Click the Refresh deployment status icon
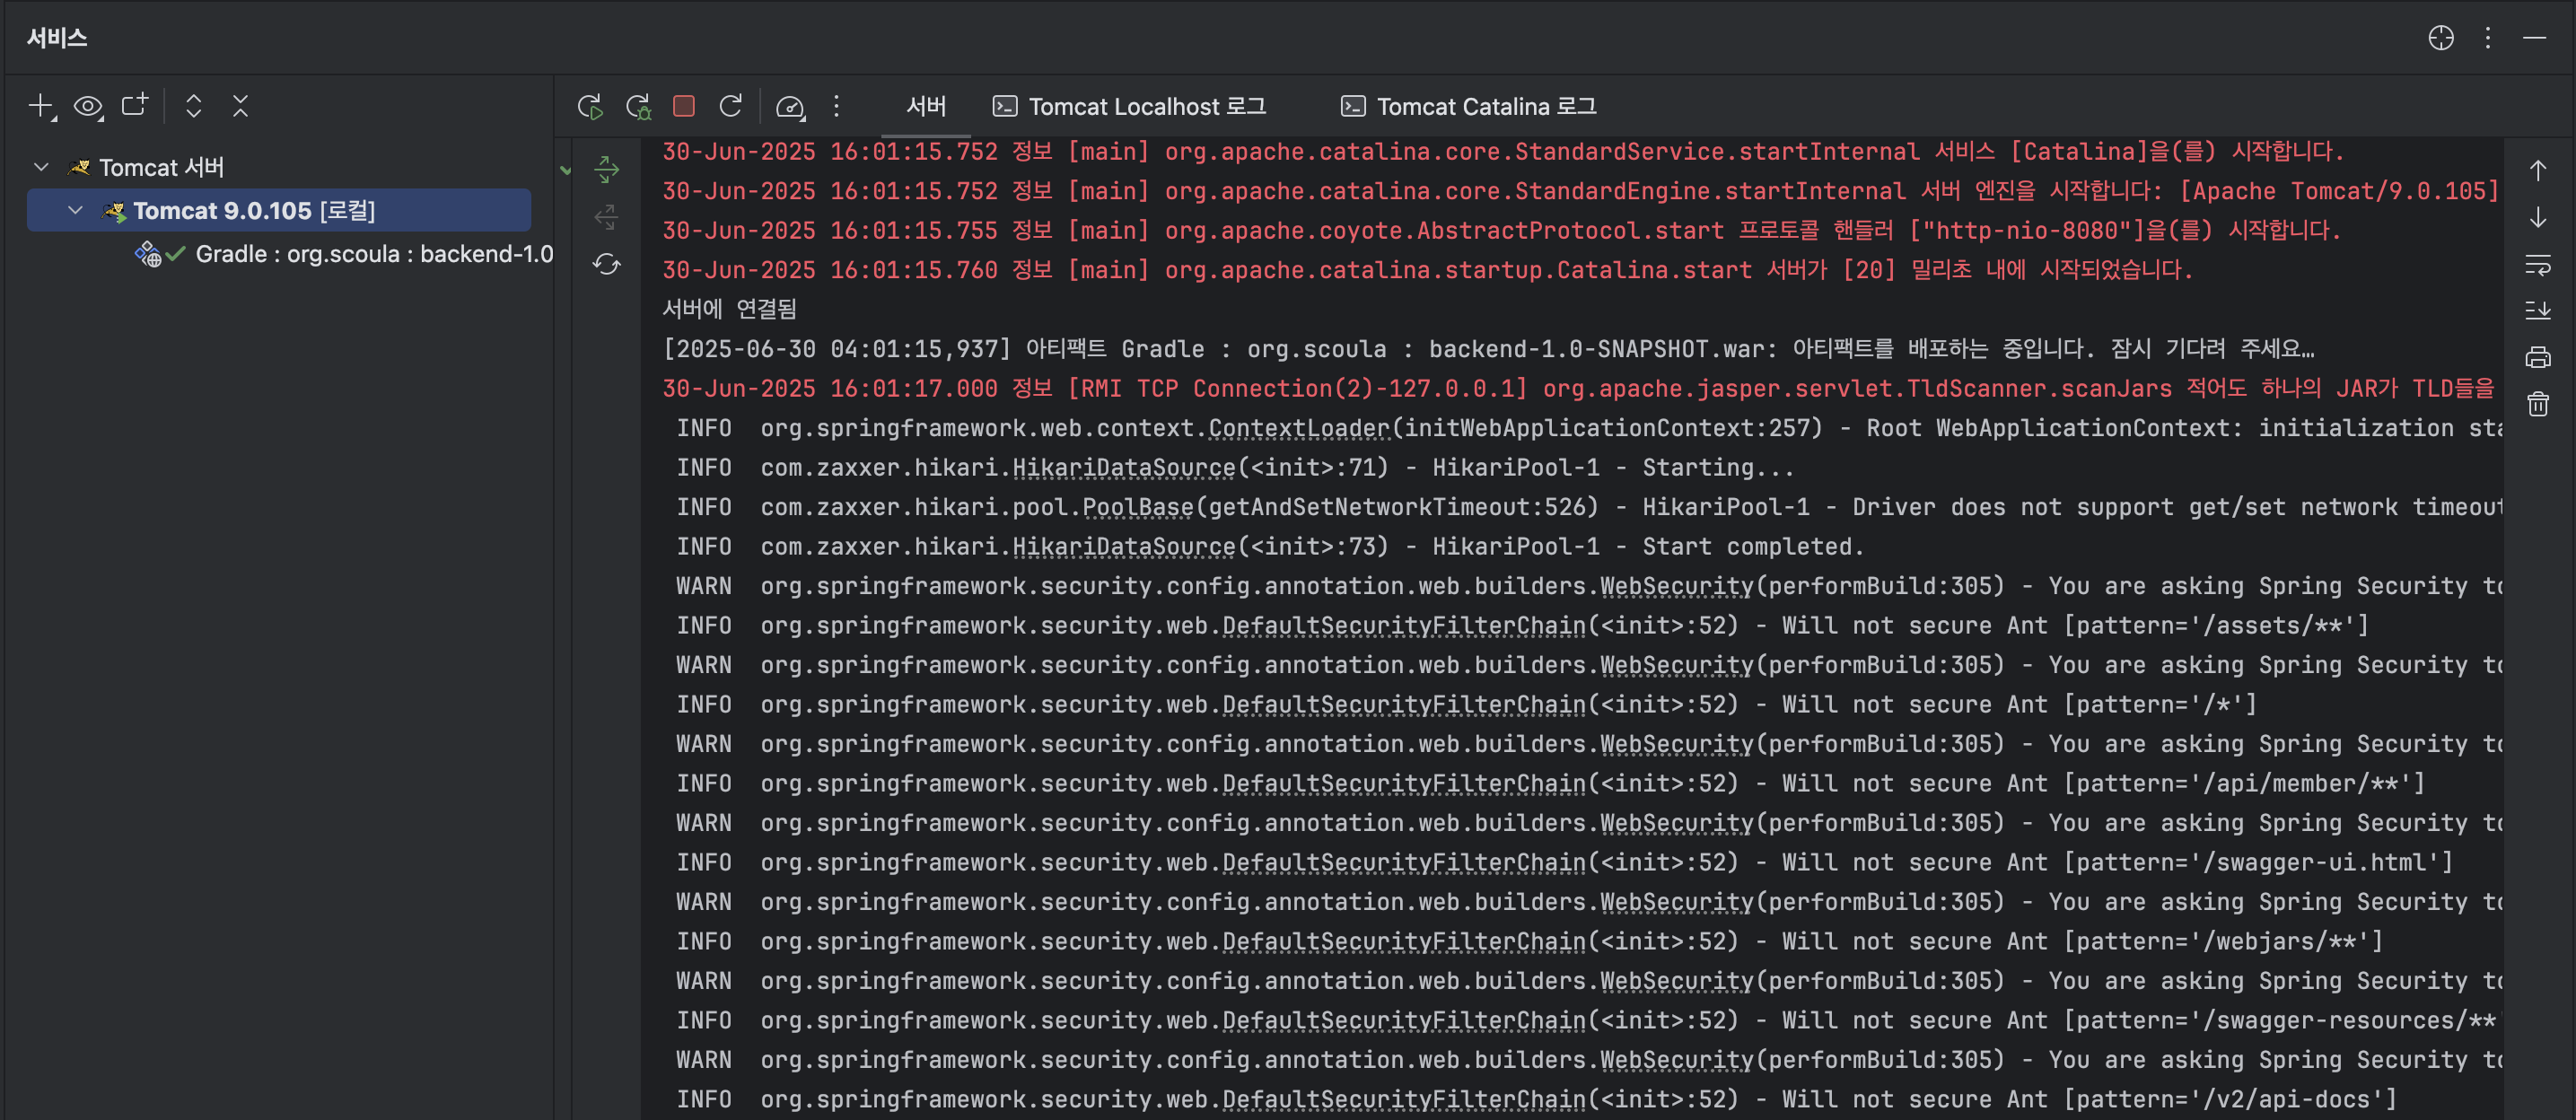 tap(607, 264)
